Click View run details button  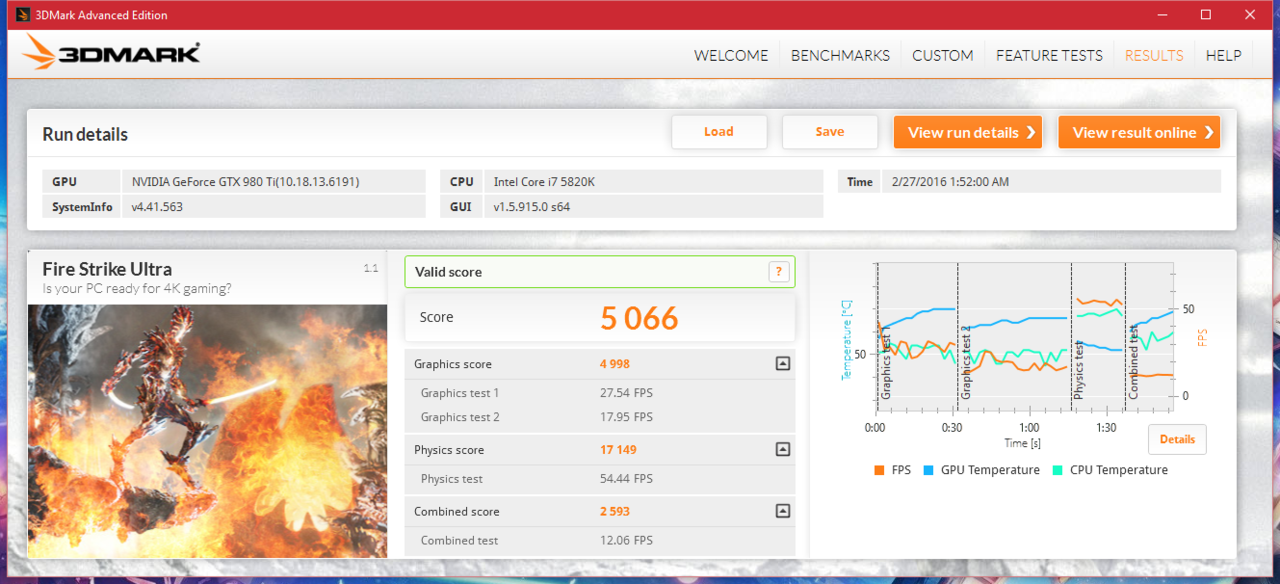[x=968, y=132]
